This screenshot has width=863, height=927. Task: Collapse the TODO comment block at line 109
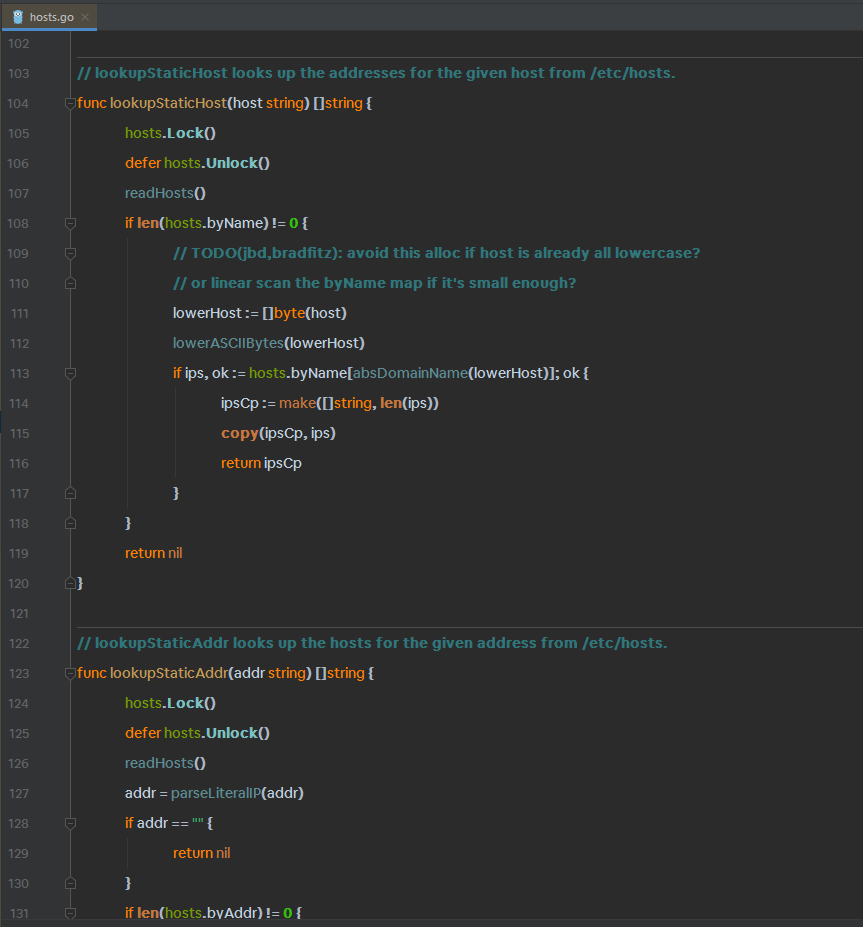[70, 253]
